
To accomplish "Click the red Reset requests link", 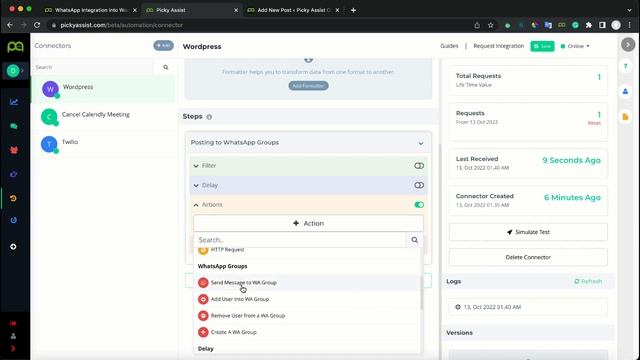I will (x=594, y=123).
